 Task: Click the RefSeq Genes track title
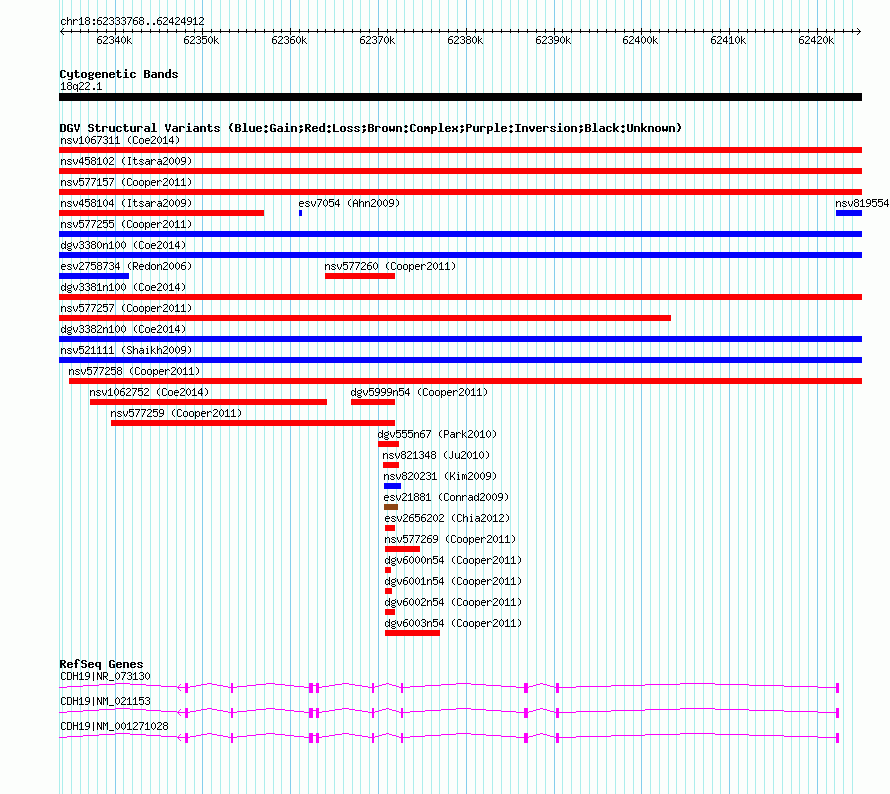click(x=101, y=664)
